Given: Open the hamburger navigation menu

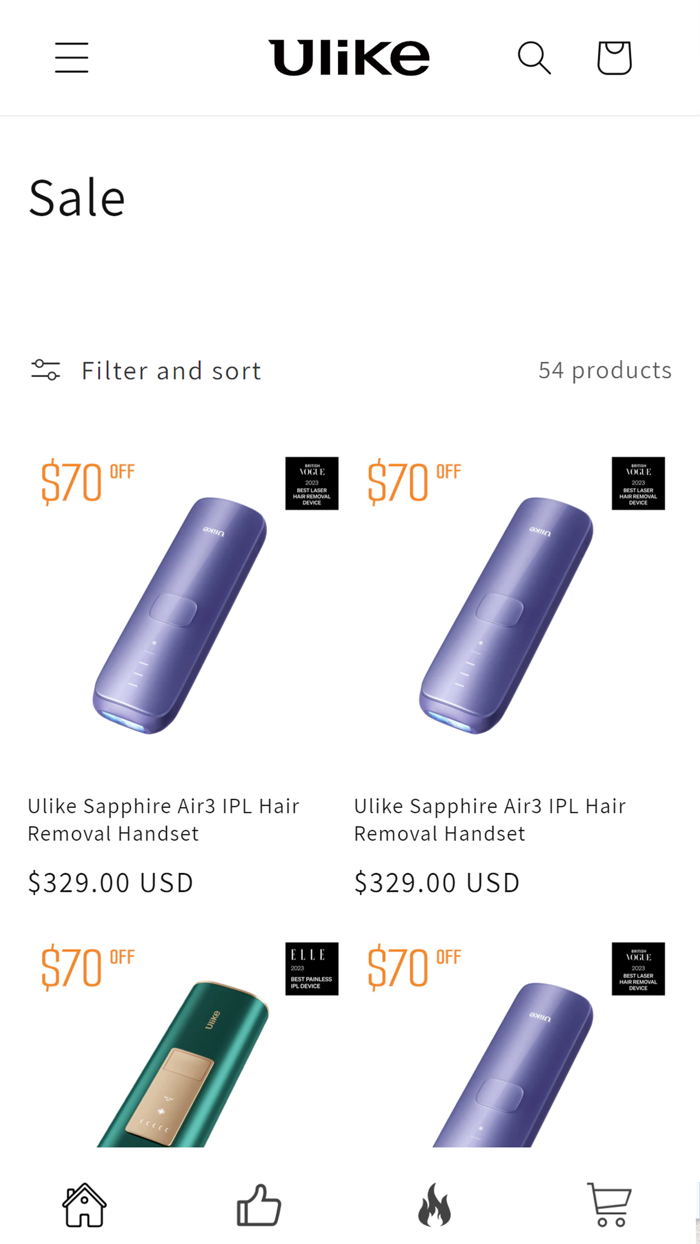Looking at the screenshot, I should [71, 57].
